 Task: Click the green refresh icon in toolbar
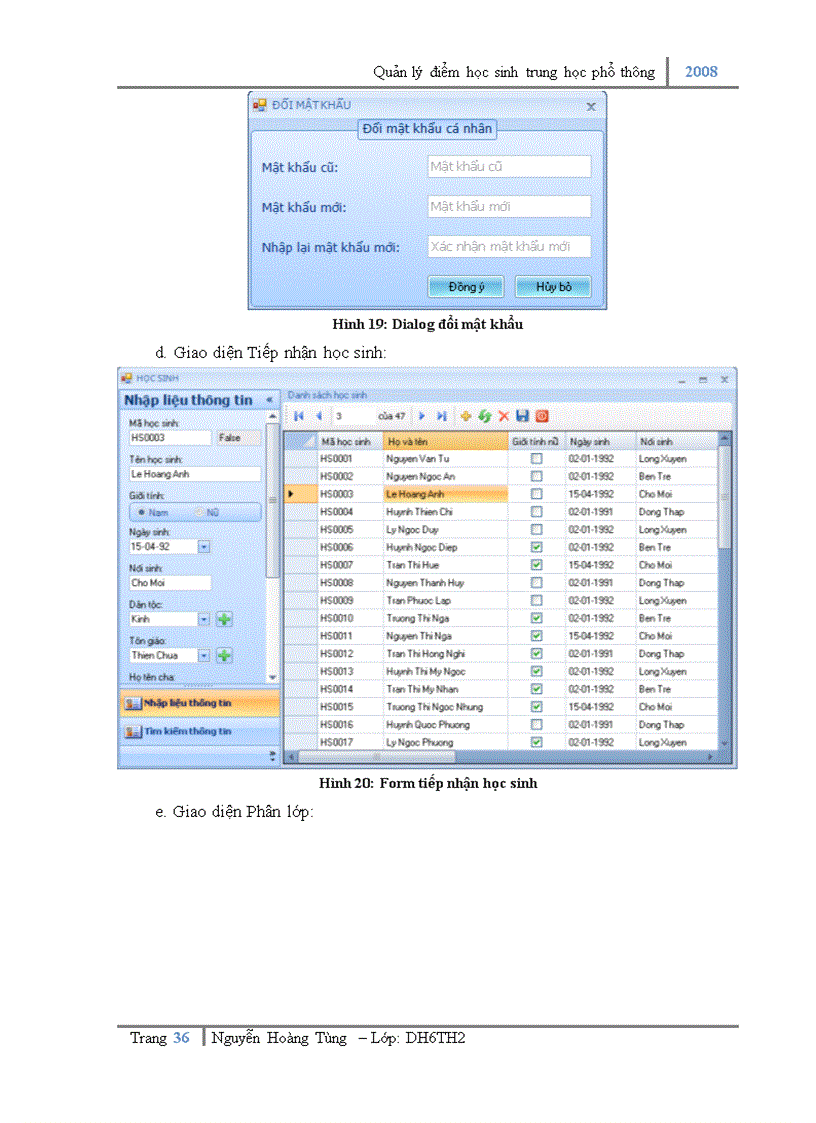click(484, 416)
